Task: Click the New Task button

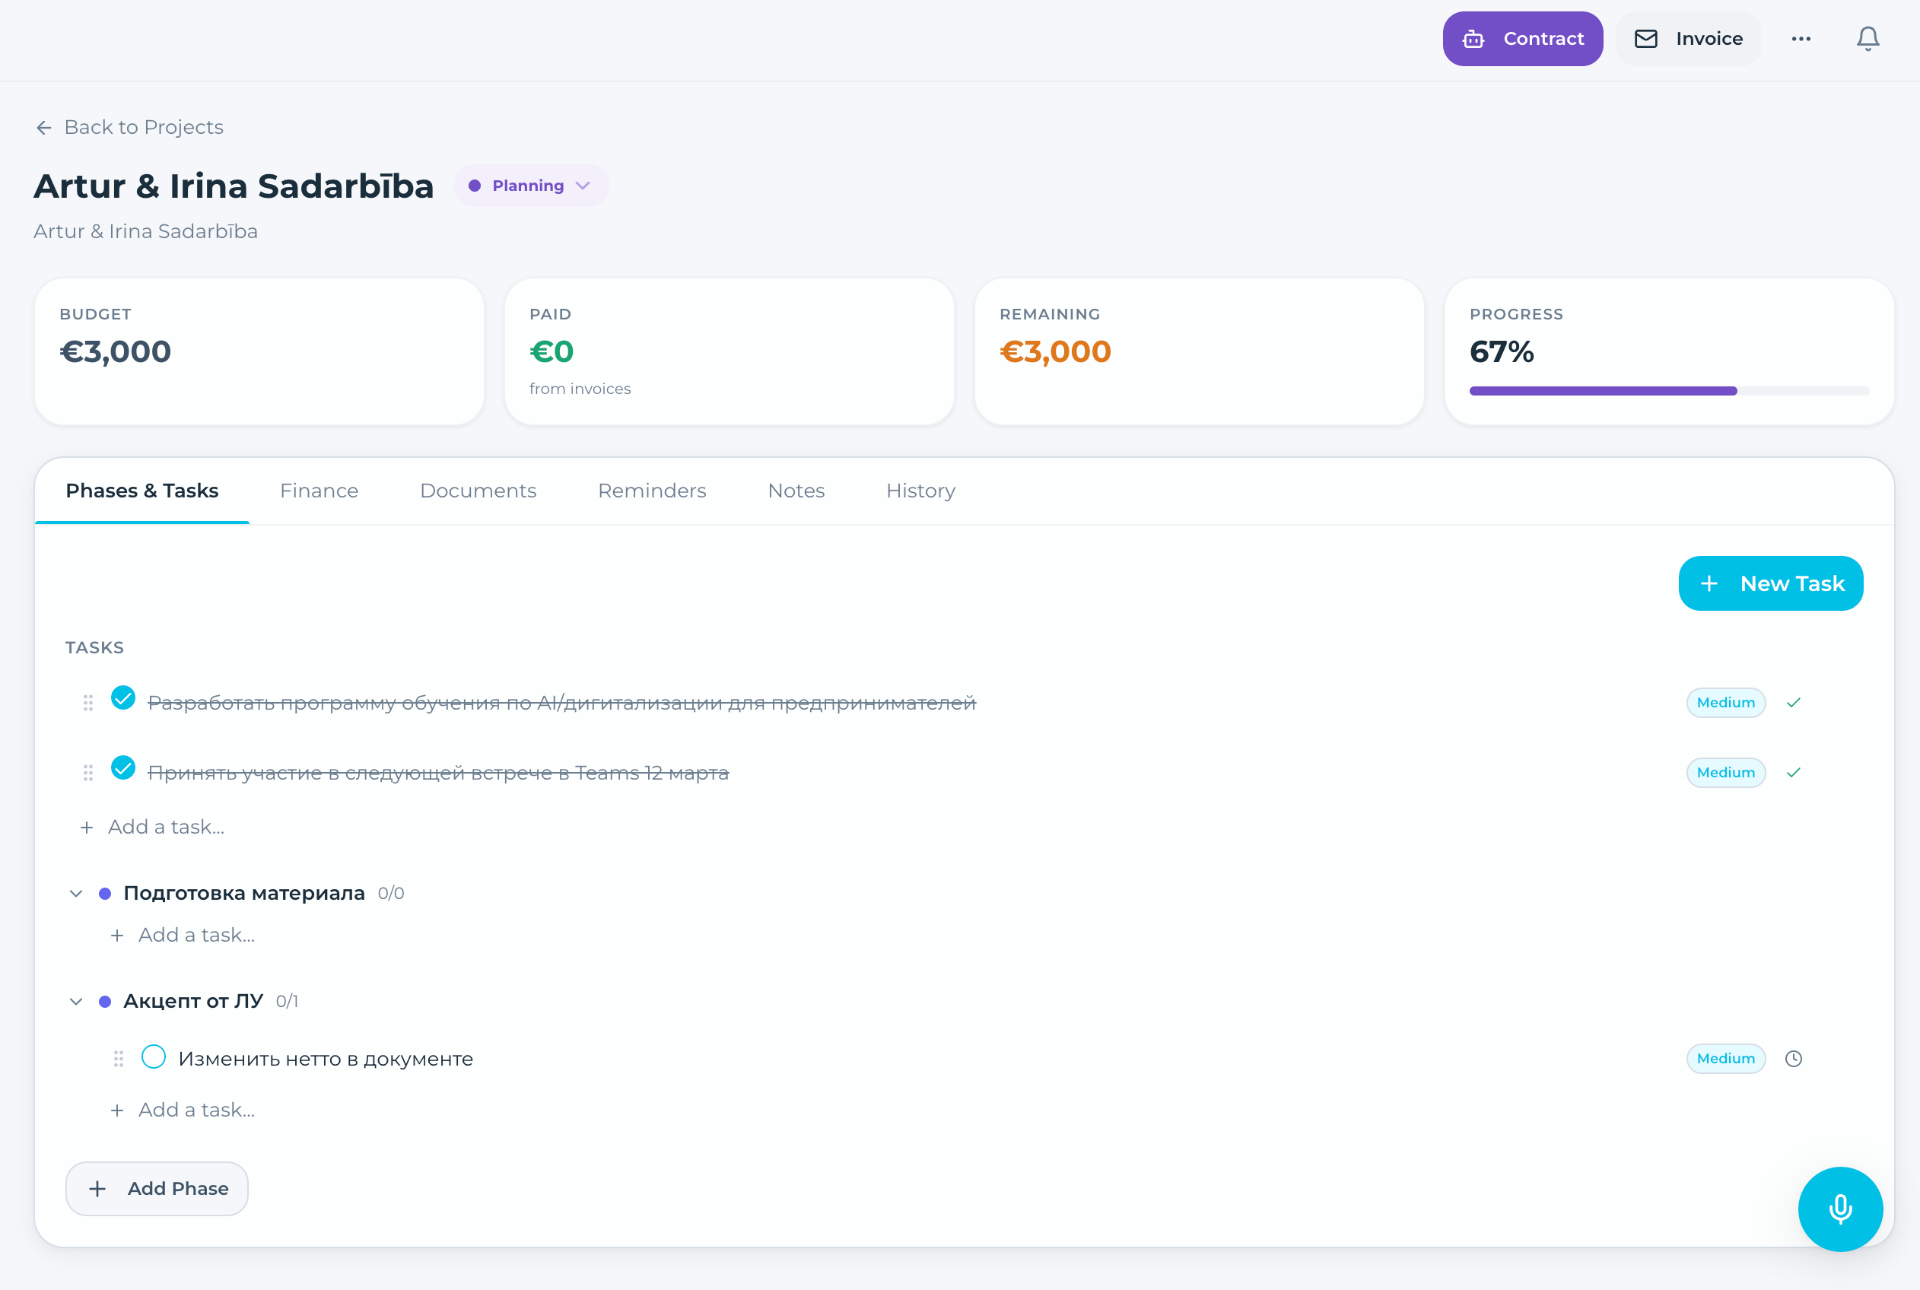Action: [x=1771, y=584]
